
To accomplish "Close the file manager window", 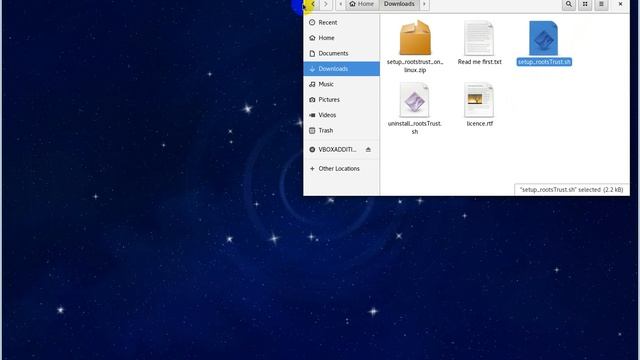I will (620, 4).
